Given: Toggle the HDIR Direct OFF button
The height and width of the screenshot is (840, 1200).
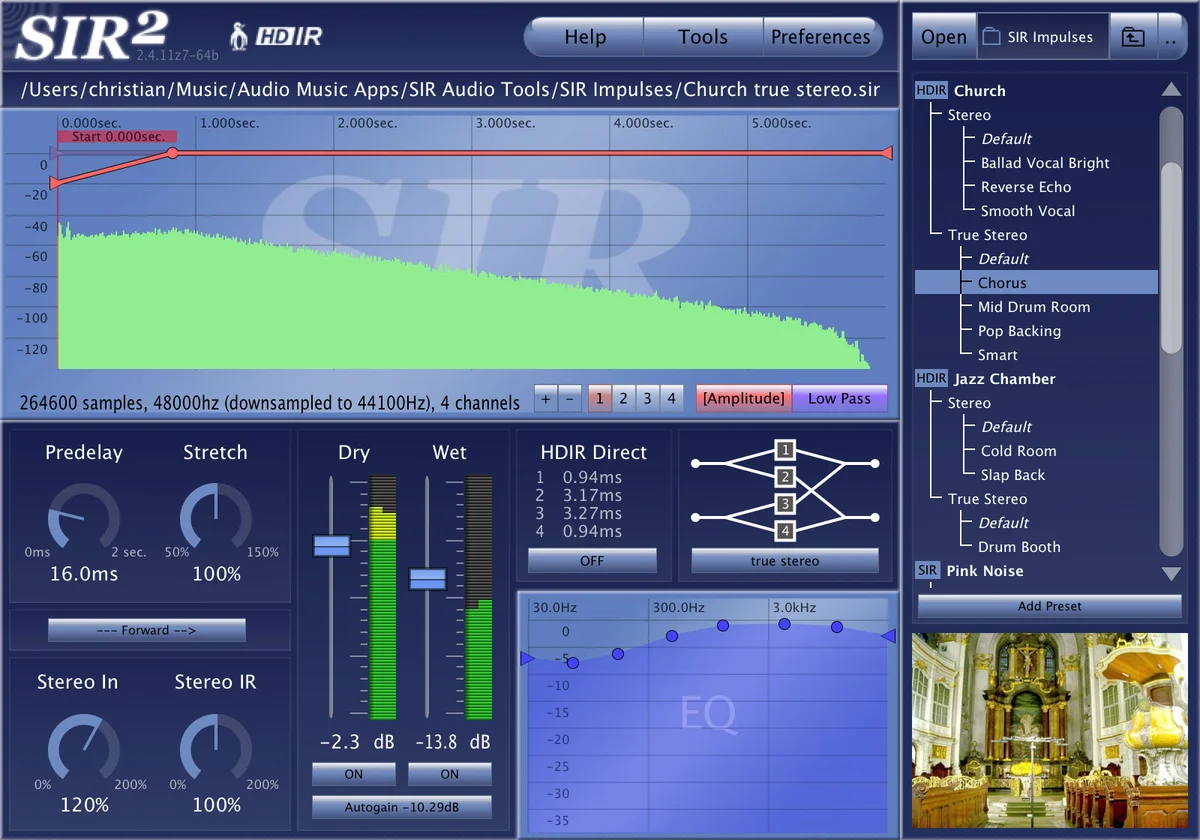Looking at the screenshot, I should [x=592, y=561].
